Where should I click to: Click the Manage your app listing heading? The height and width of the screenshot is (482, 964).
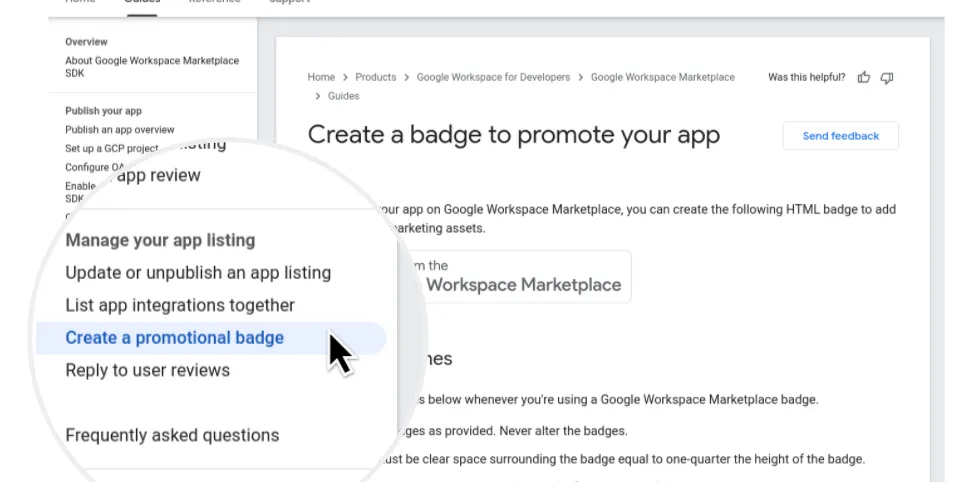(x=160, y=240)
